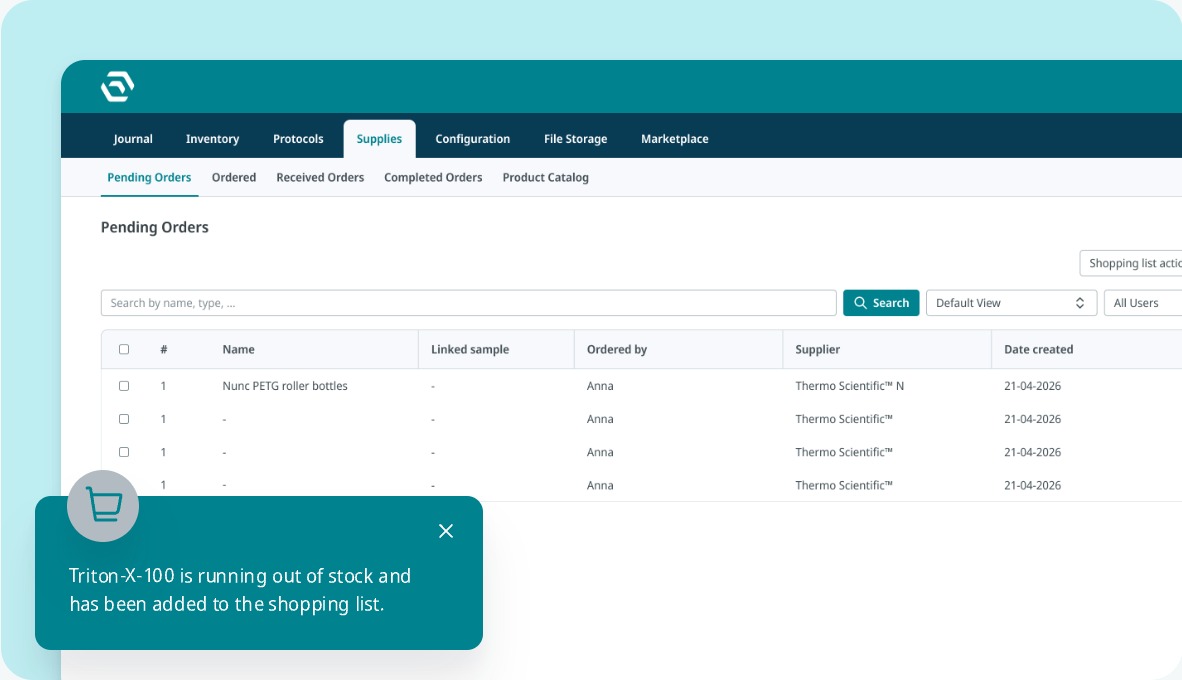Image resolution: width=1182 pixels, height=680 pixels.
Task: Go to the Journal tab
Action: (133, 139)
